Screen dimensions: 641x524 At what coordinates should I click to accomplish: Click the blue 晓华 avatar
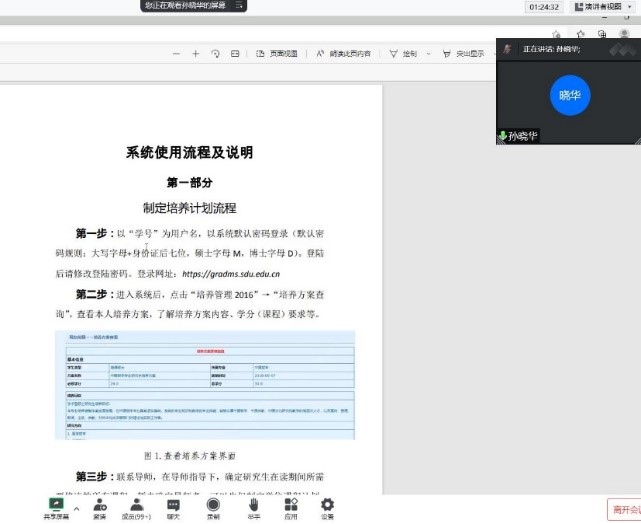(x=570, y=95)
